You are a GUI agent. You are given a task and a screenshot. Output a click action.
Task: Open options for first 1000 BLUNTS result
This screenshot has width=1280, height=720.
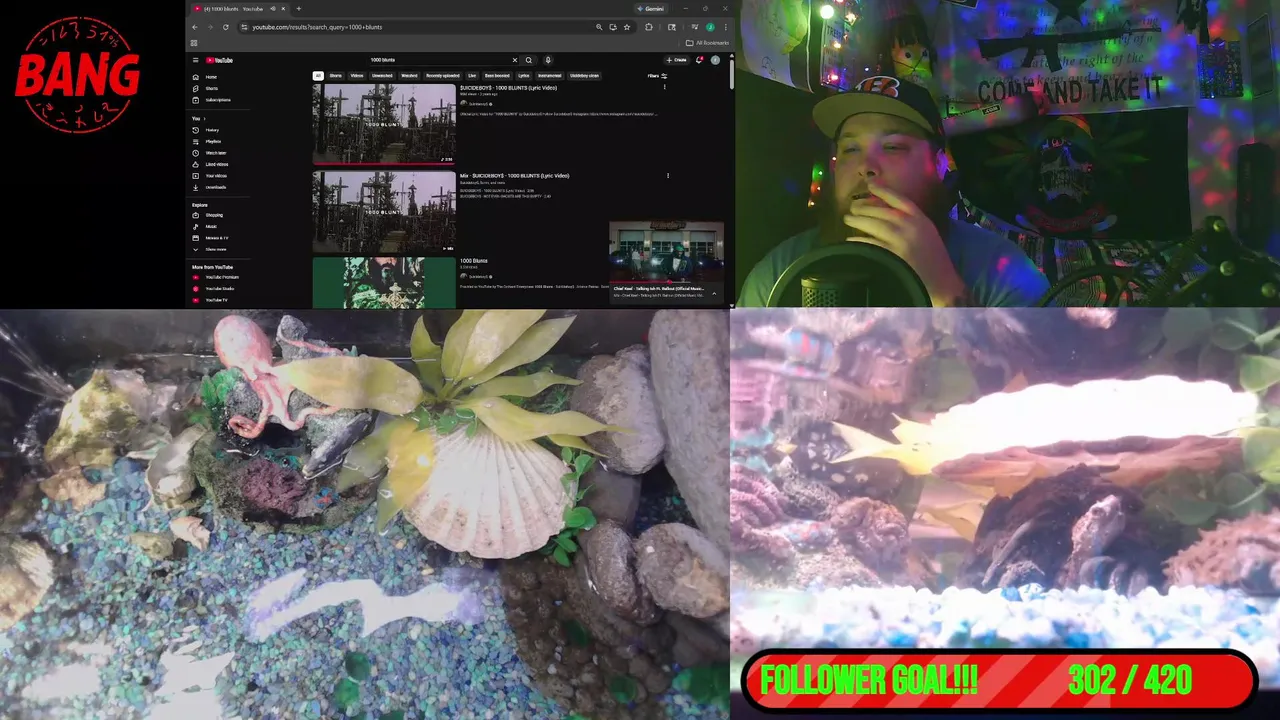click(x=665, y=88)
